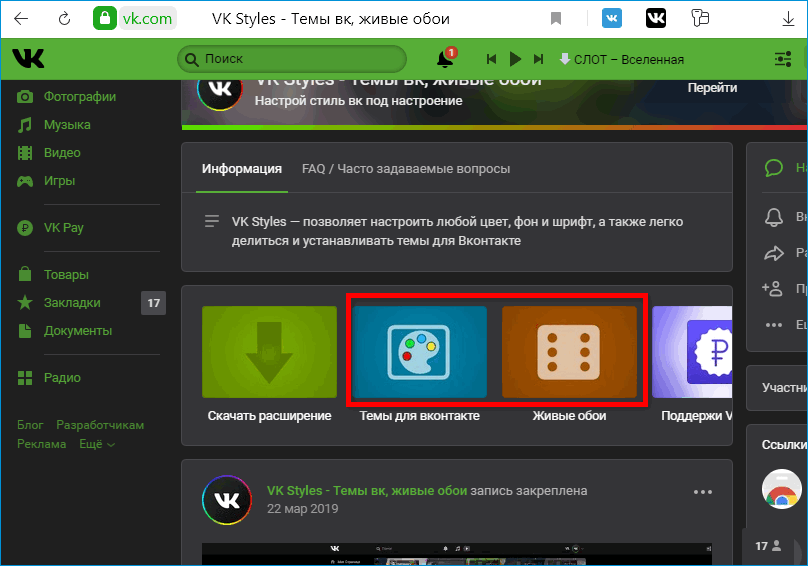
Task: Play the current music track
Action: coord(515,59)
